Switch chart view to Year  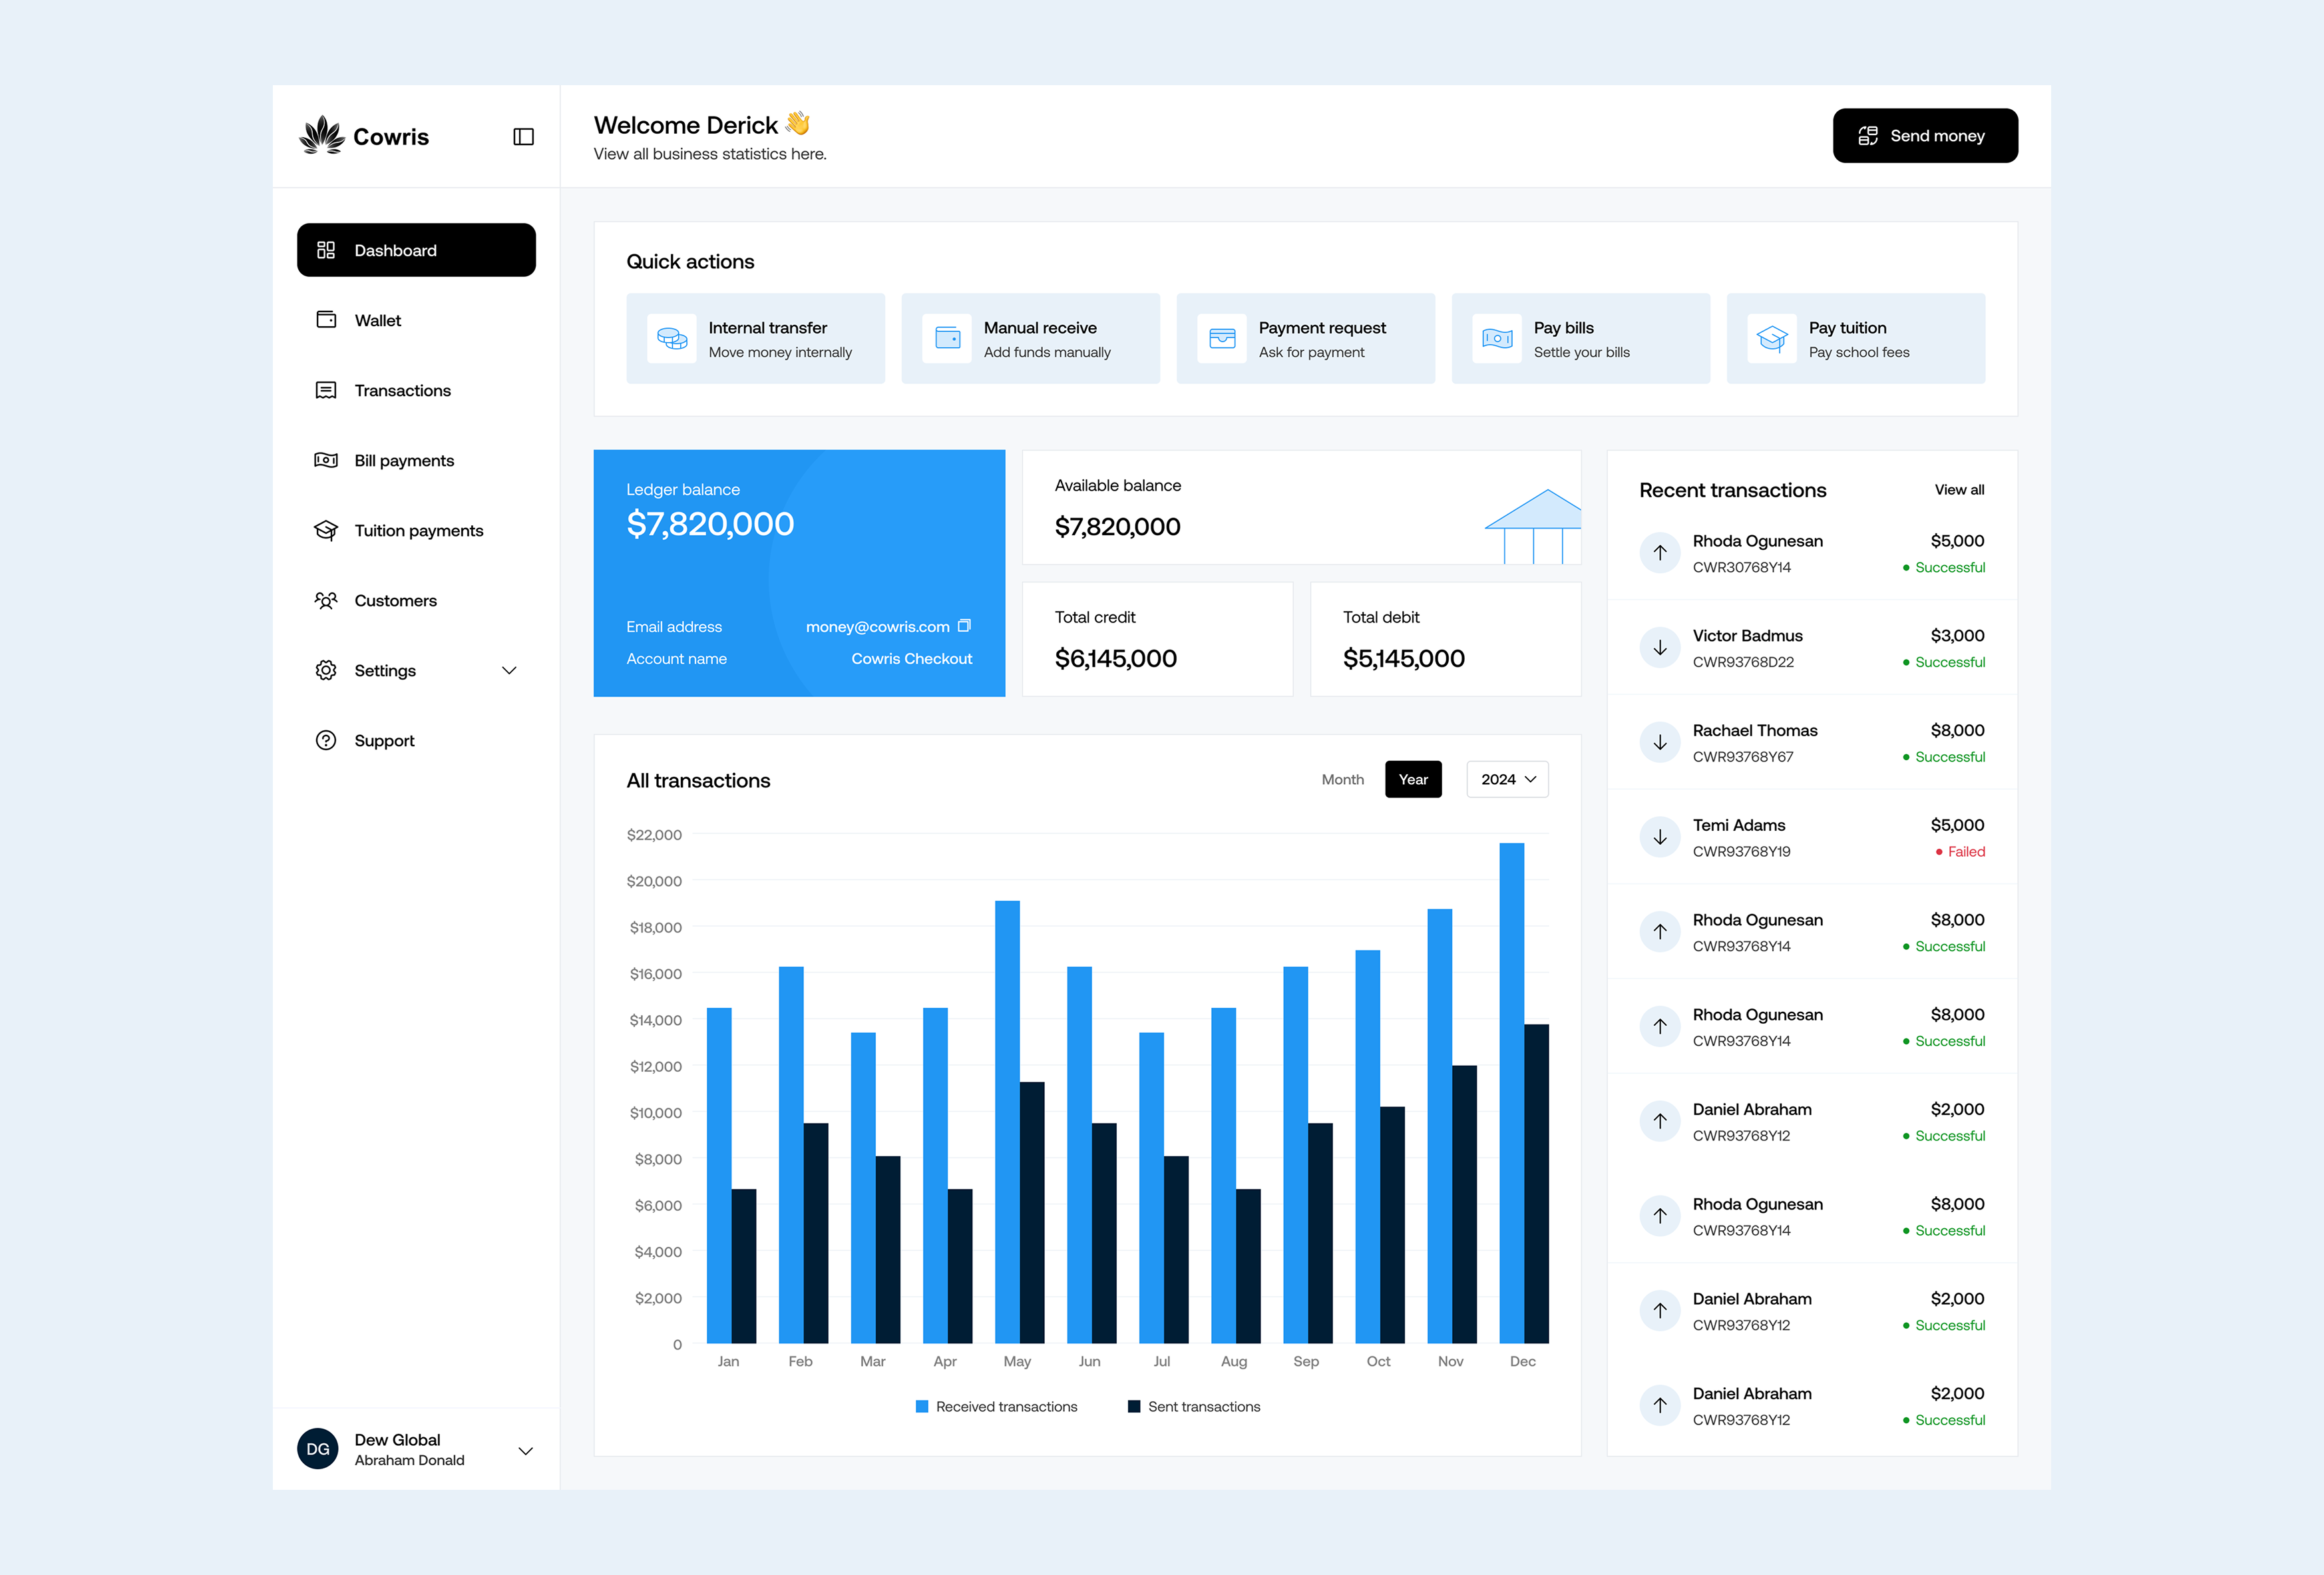click(1413, 780)
